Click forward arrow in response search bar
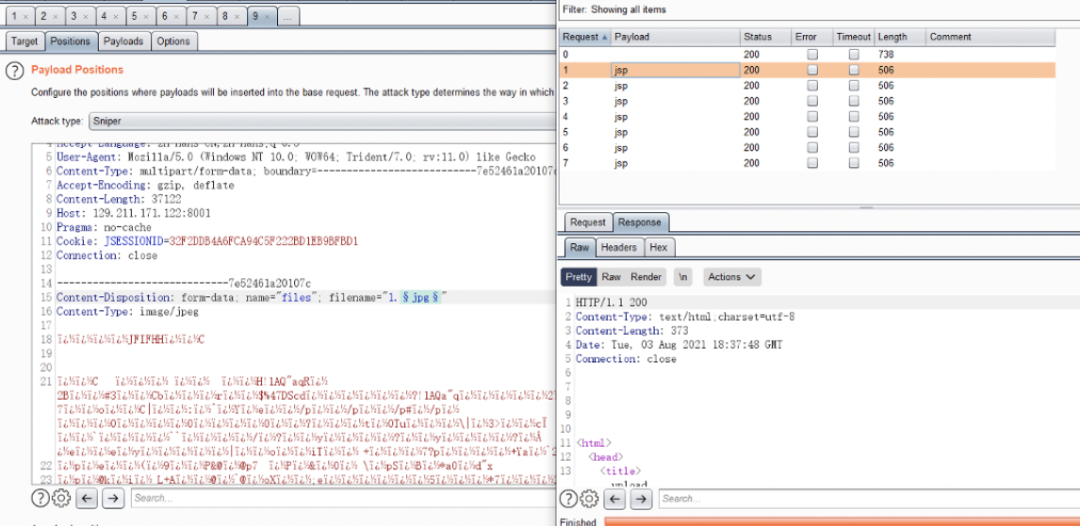Image resolution: width=1080 pixels, height=526 pixels. click(642, 499)
